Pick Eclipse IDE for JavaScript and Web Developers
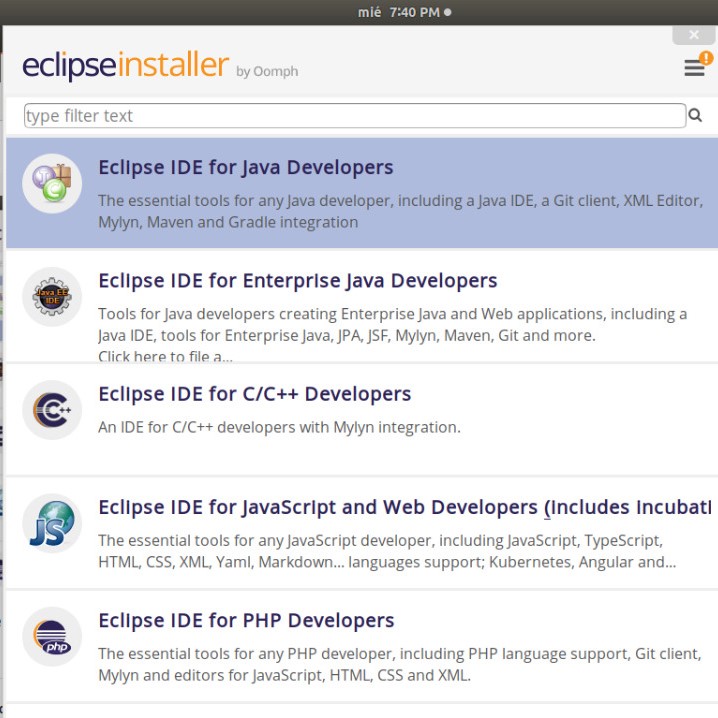 [400, 507]
